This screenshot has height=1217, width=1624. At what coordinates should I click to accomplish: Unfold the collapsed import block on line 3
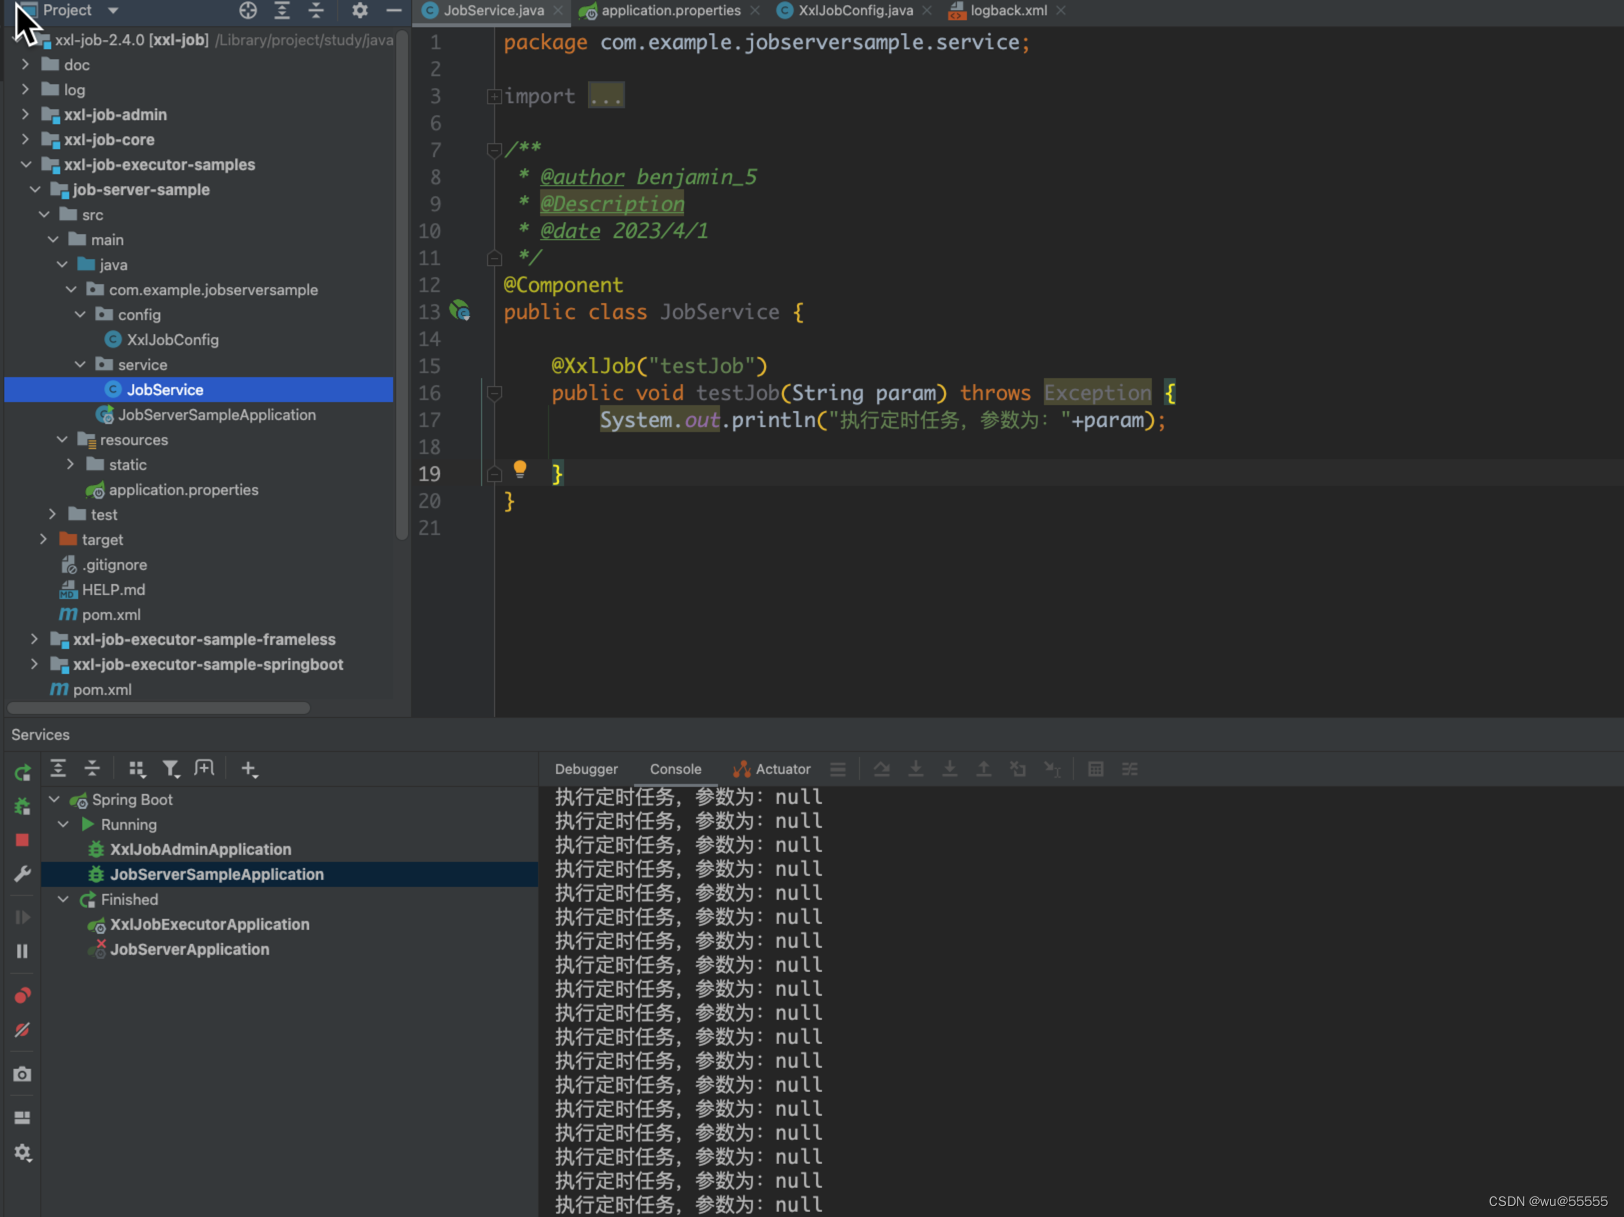point(494,96)
